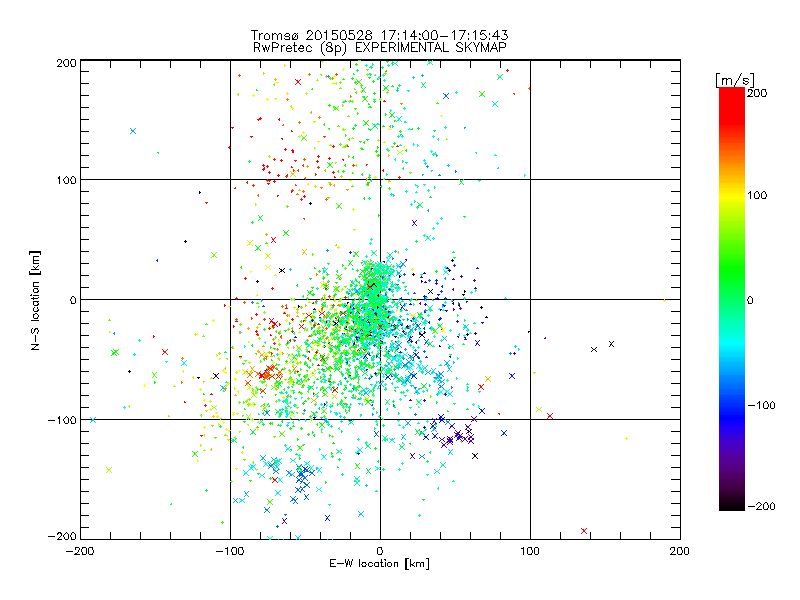This screenshot has width=800, height=600.
Task: Select the N-S location [km] axis label
Action: pyautogui.click(x=35, y=300)
